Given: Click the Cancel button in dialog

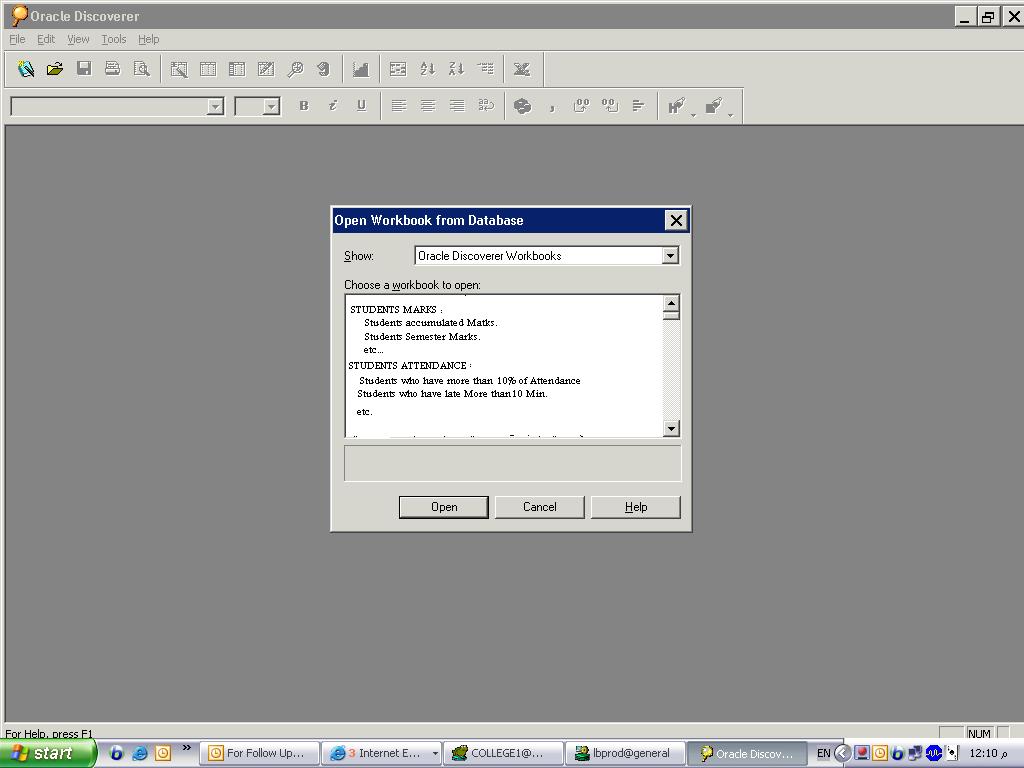Looking at the screenshot, I should [x=539, y=507].
